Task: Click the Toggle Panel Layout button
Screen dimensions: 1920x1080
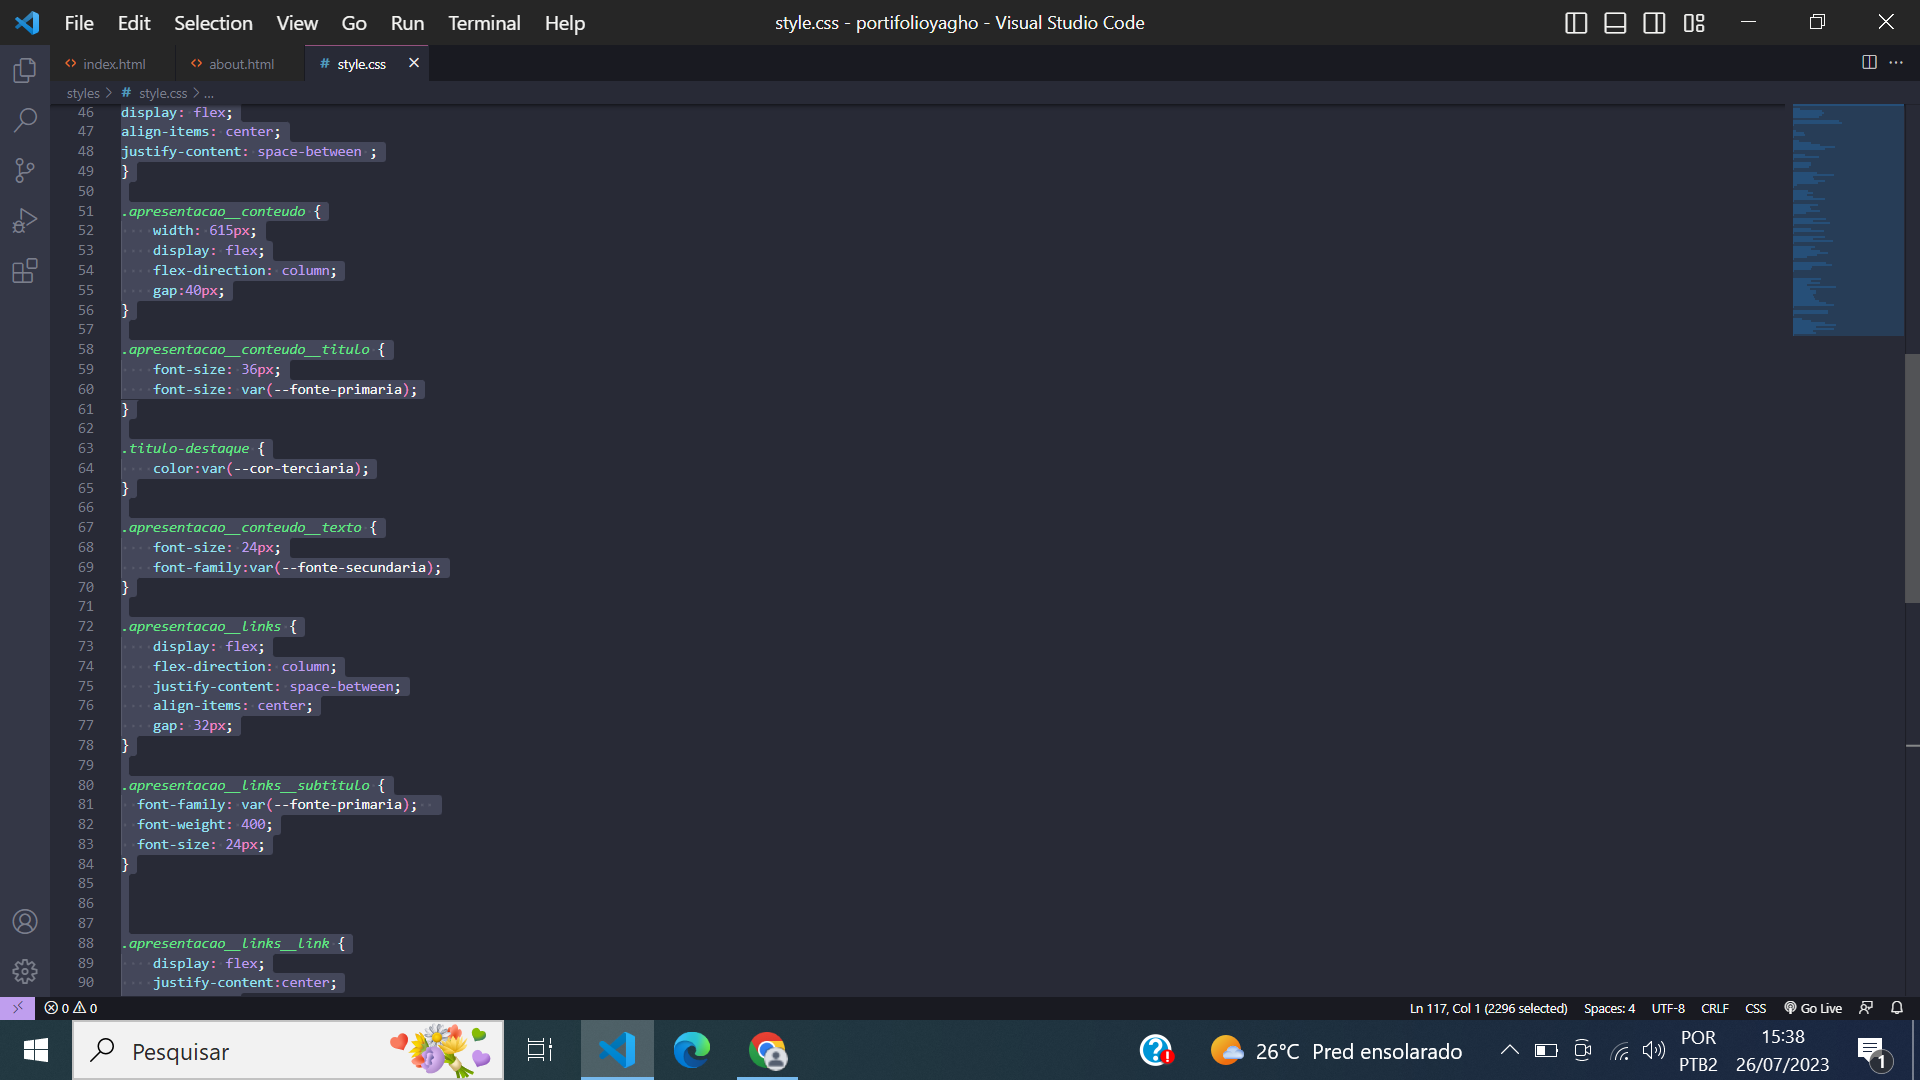Action: [1614, 22]
